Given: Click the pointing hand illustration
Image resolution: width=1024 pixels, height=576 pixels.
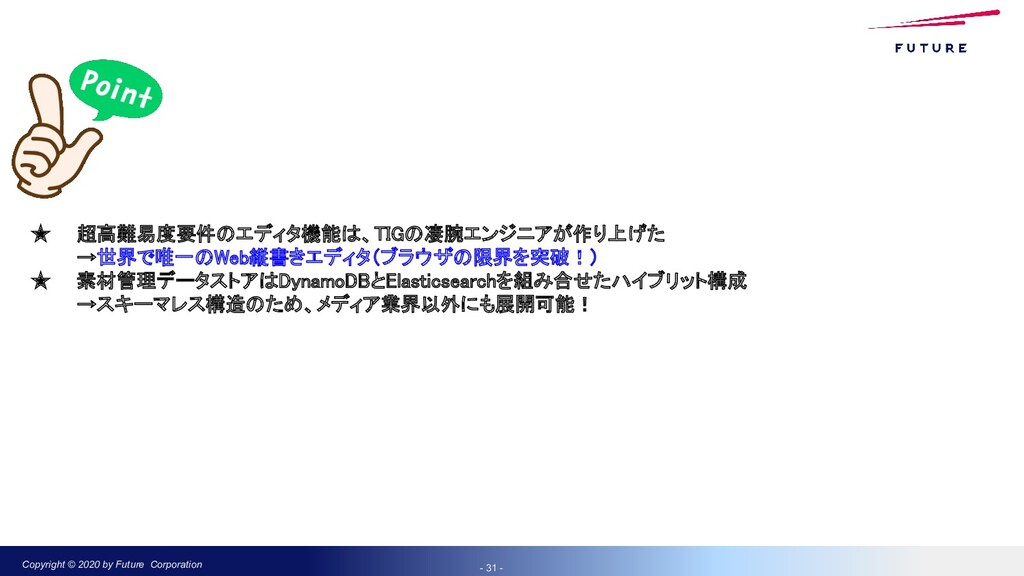Looking at the screenshot, I should (55, 136).
